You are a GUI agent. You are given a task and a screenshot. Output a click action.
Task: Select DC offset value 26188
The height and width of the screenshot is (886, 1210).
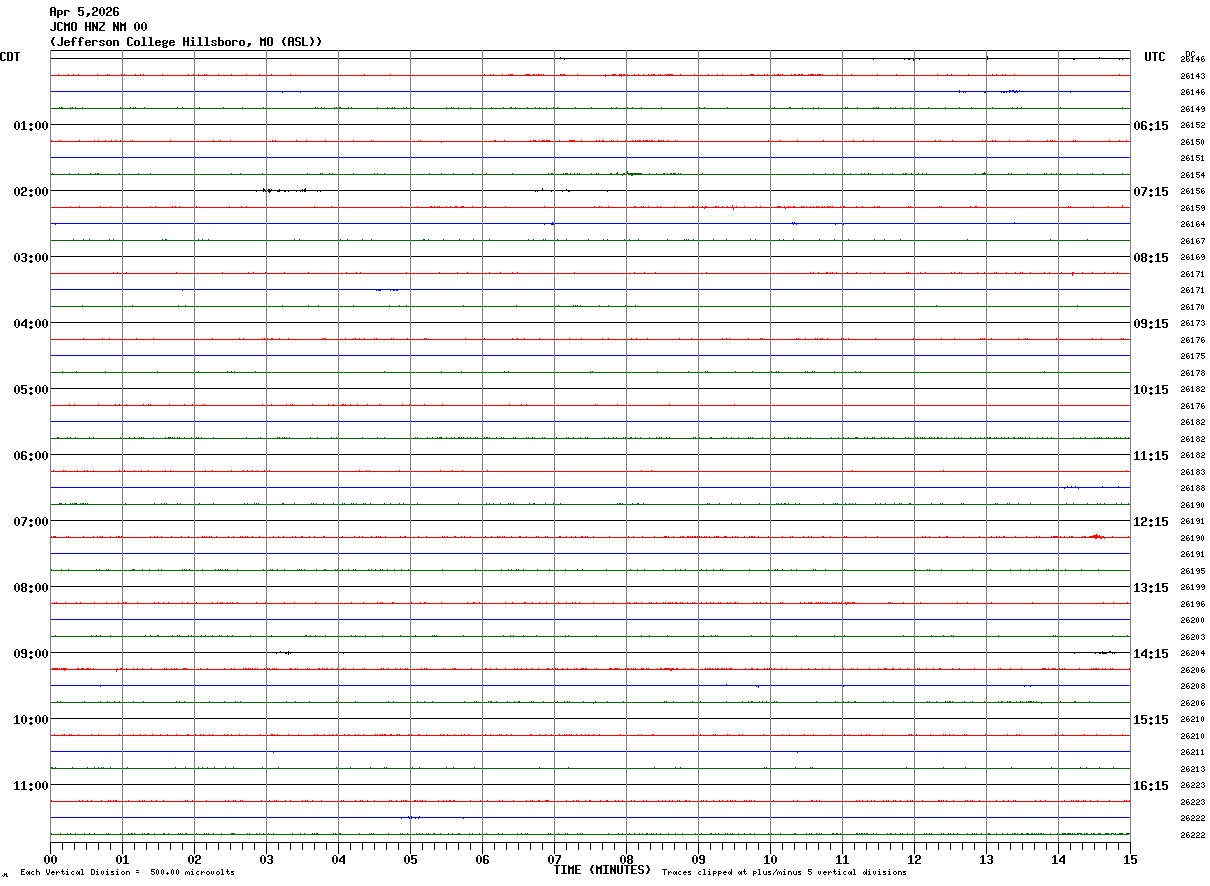1192,488
